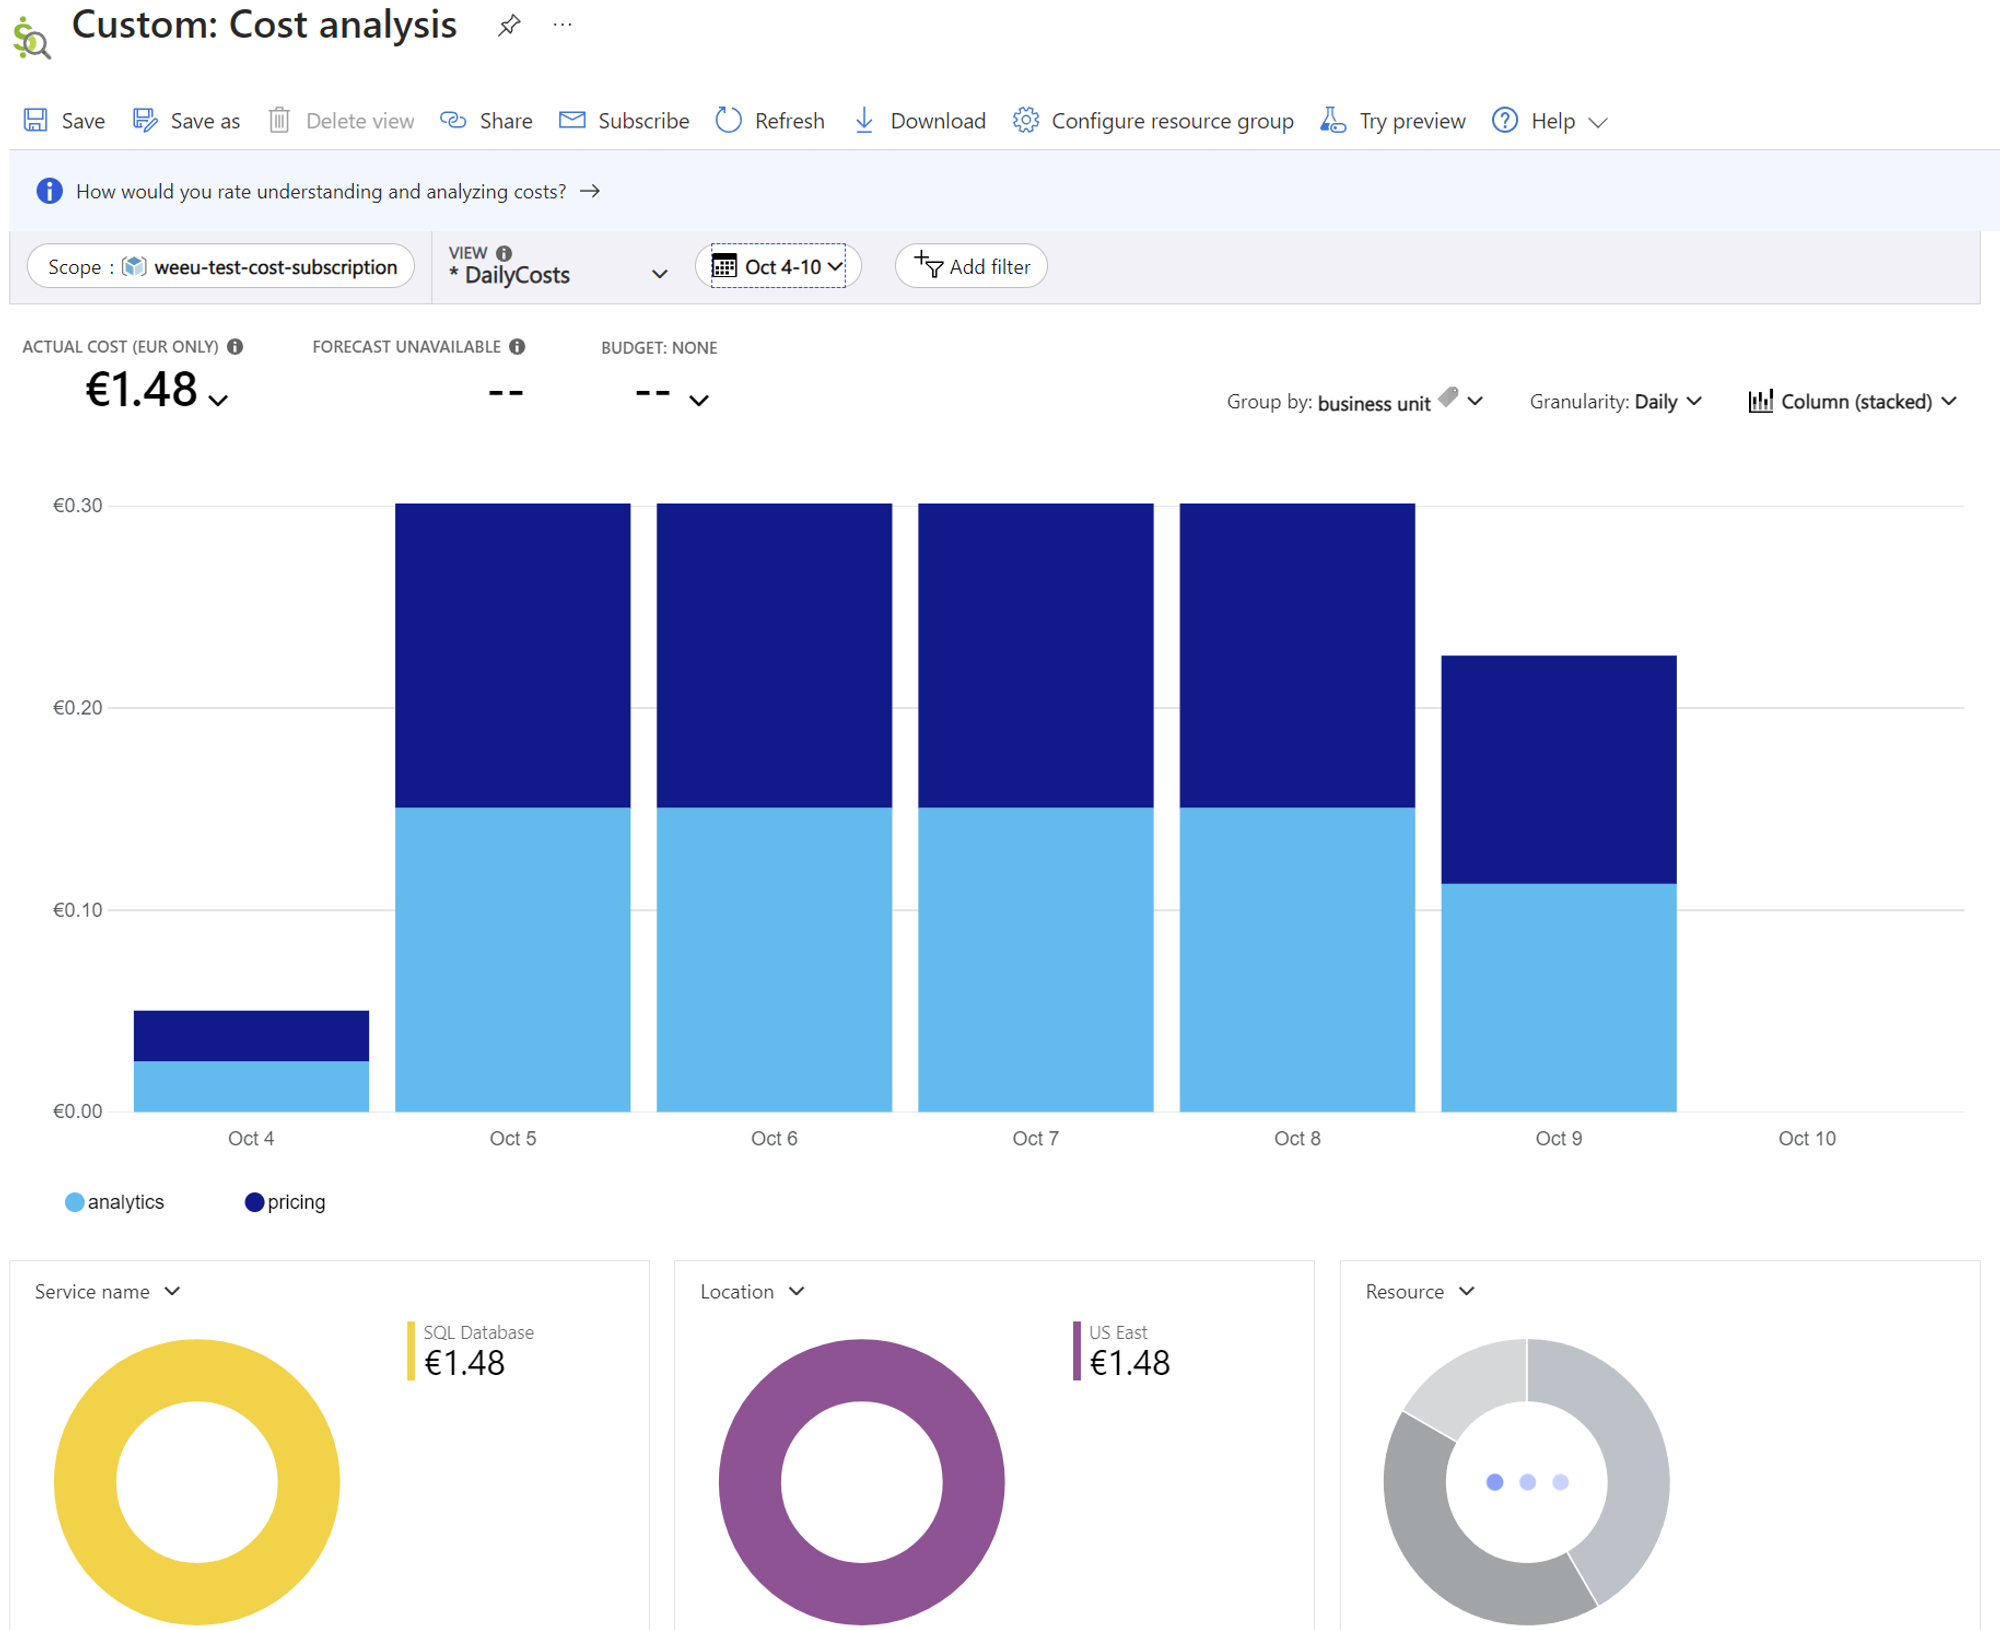Viewport: 2000px width, 1630px height.
Task: Click the BUDGET: NONE label
Action: tap(659, 347)
